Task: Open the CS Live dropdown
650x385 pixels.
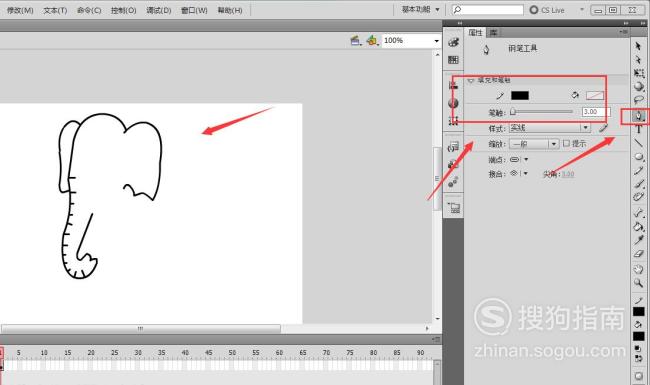Action: pos(582,10)
